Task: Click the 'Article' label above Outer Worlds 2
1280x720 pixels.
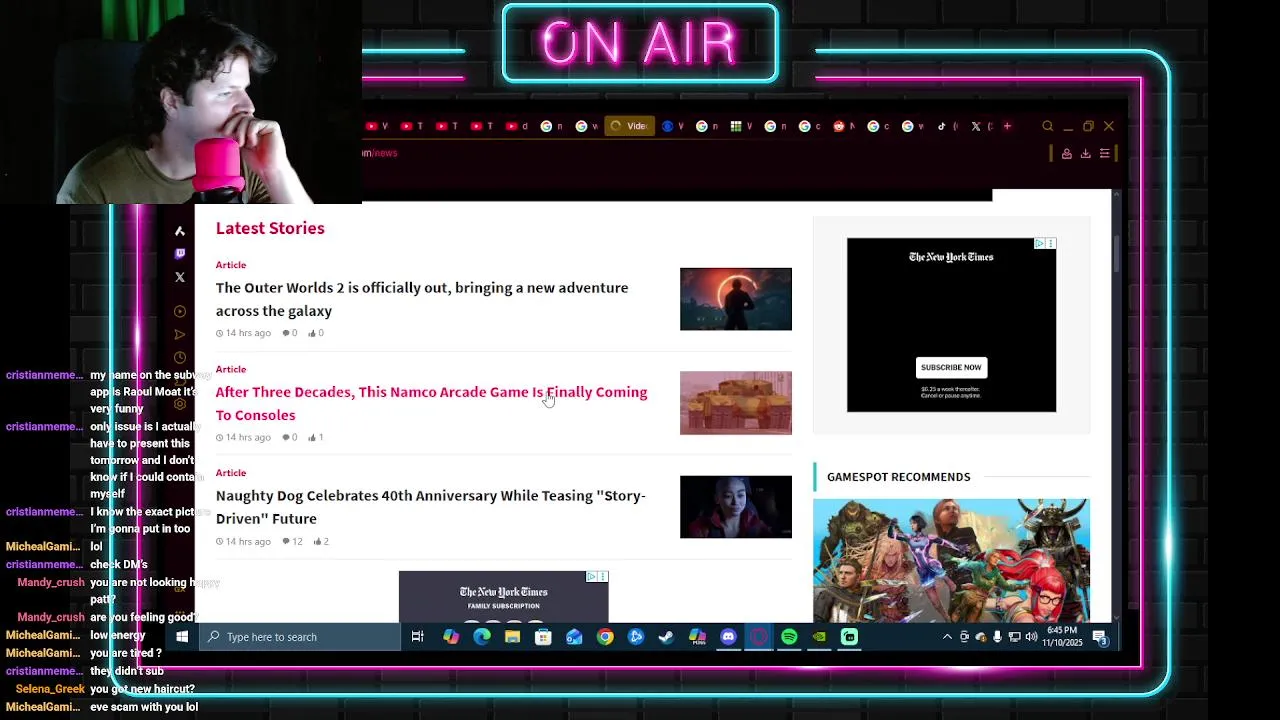Action: (231, 265)
